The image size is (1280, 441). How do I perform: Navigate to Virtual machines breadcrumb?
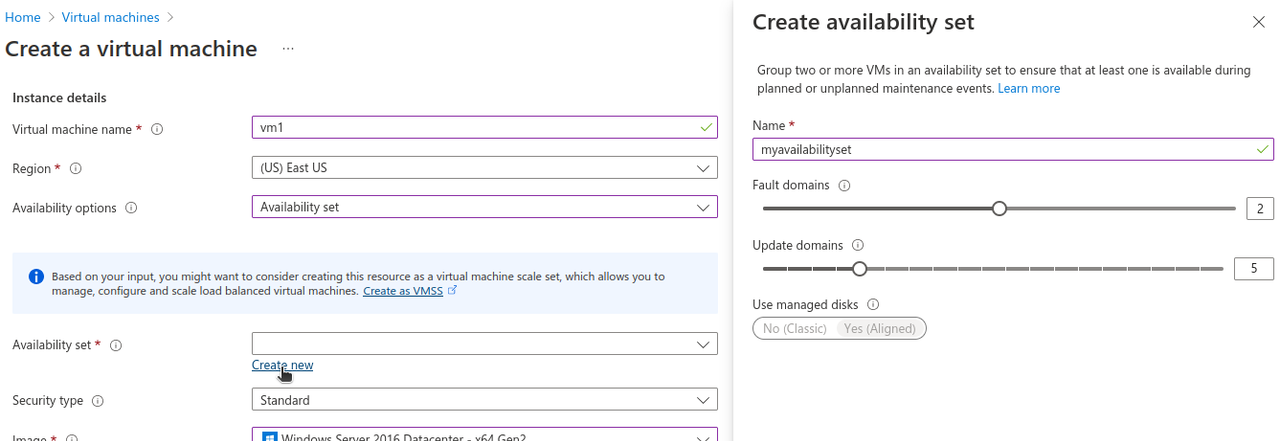point(110,17)
